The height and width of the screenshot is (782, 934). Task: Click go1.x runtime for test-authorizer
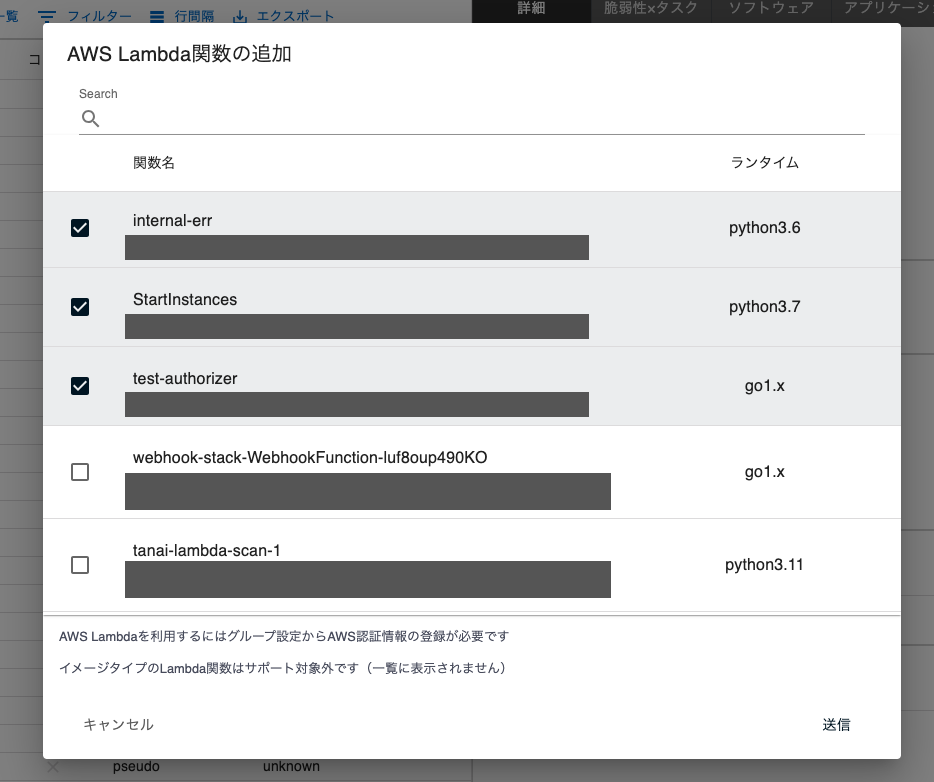tap(765, 386)
